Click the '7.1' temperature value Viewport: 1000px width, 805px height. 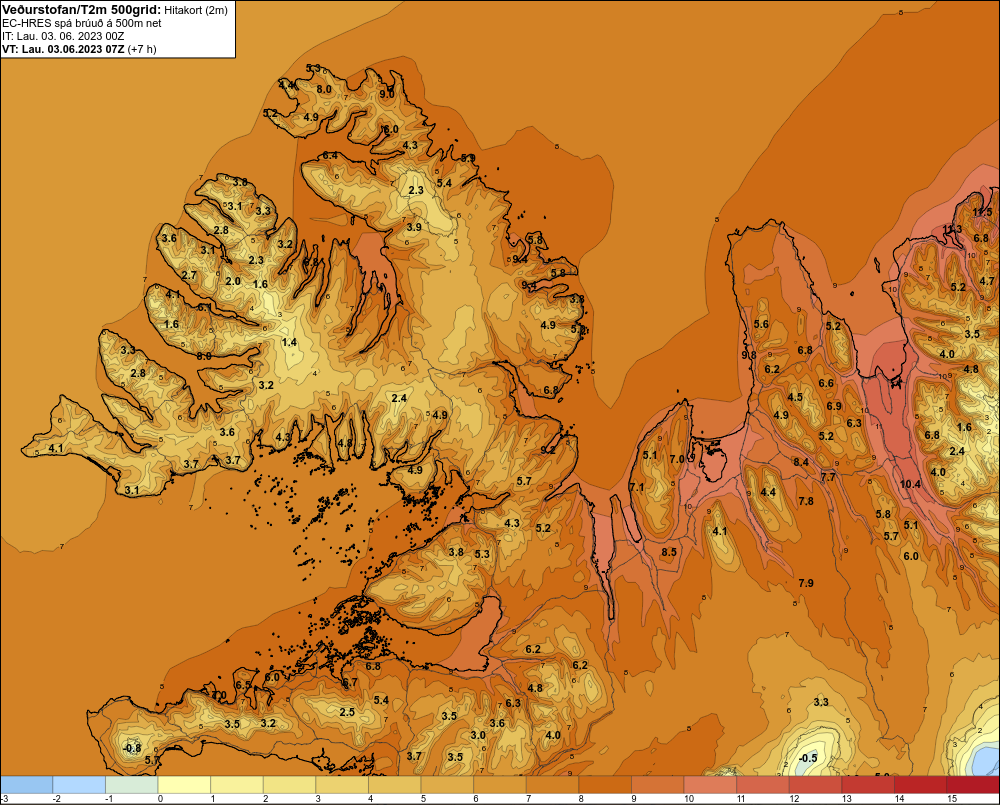click(637, 487)
